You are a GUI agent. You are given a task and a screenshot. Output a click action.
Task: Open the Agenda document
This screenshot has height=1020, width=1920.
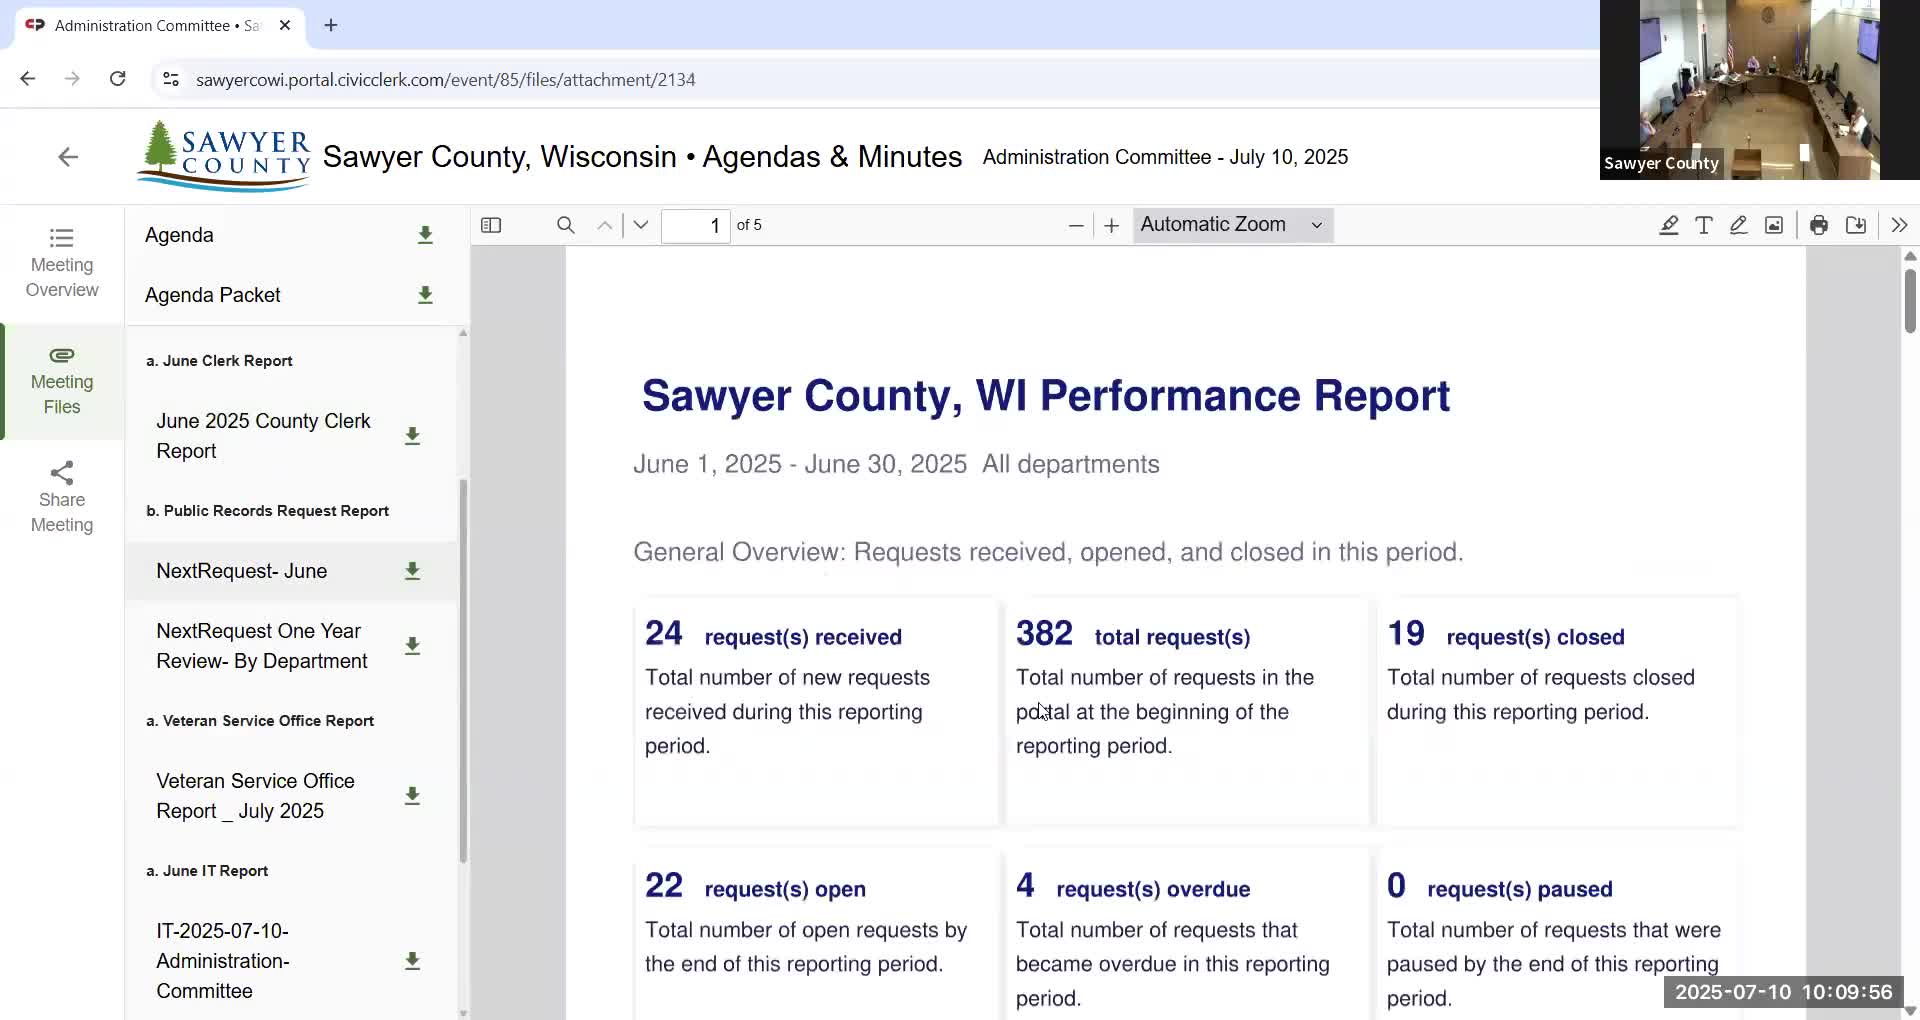pyautogui.click(x=179, y=235)
